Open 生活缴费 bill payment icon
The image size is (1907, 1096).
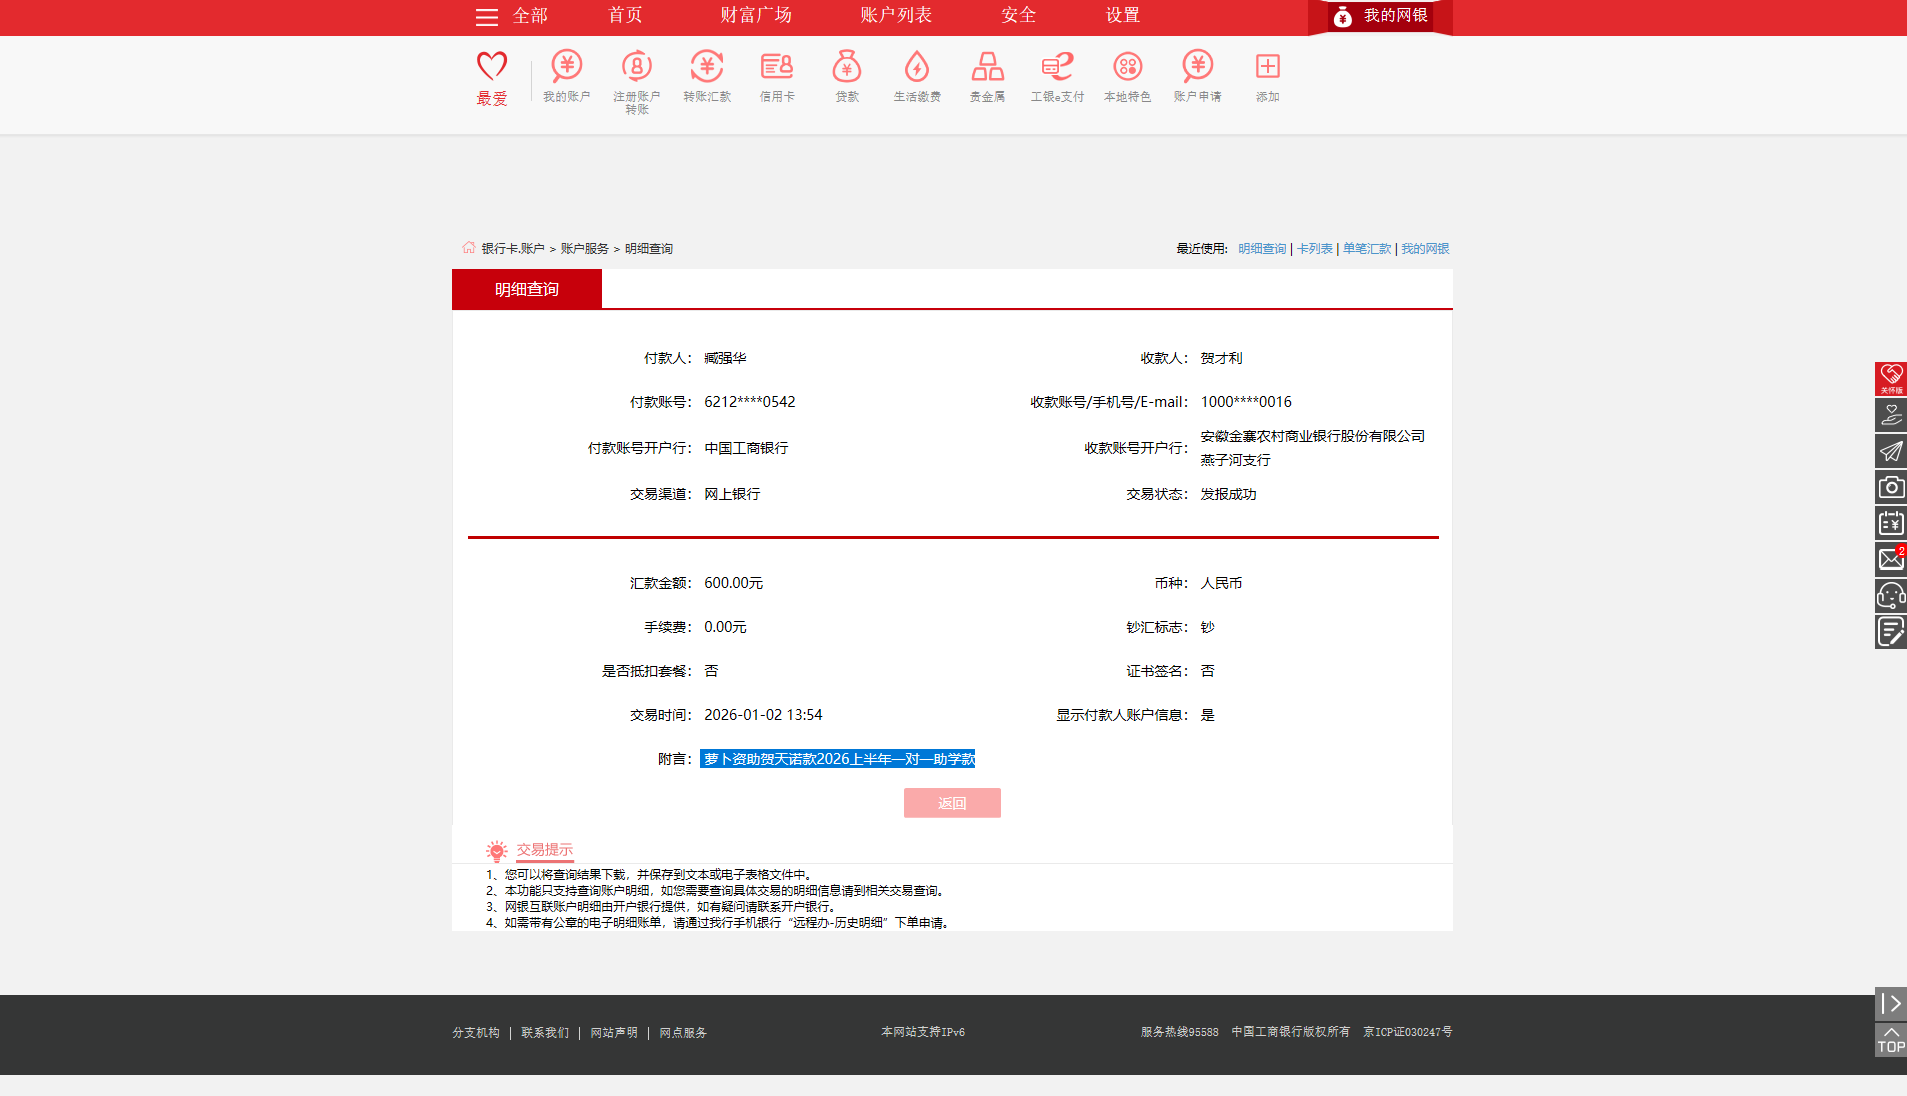917,78
